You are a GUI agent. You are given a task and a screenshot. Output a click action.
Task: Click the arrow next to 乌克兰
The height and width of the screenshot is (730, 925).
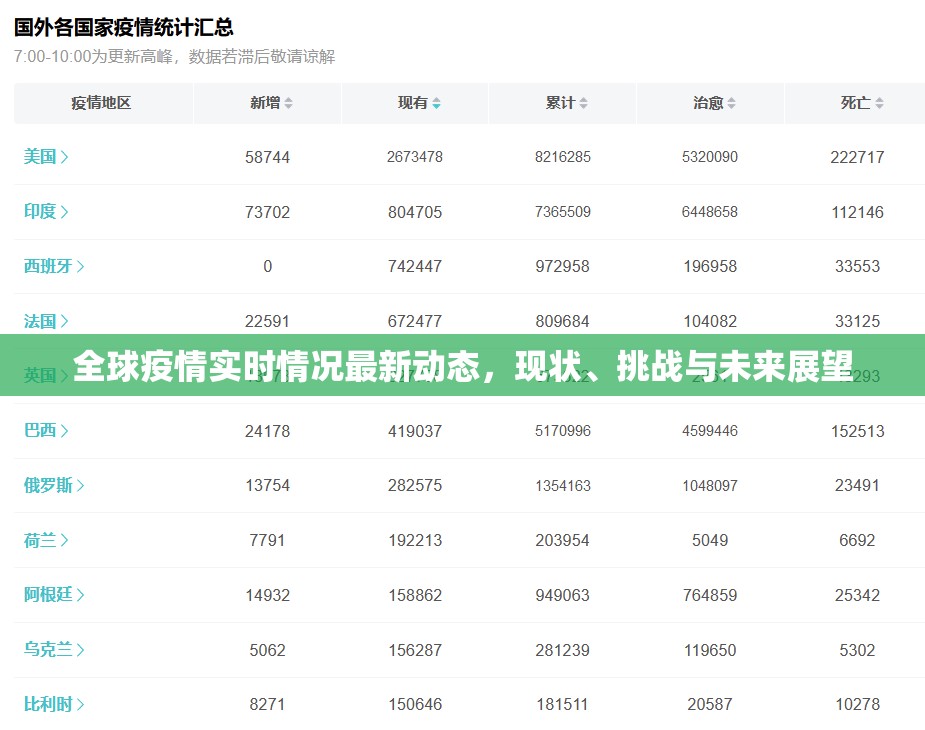(80, 650)
